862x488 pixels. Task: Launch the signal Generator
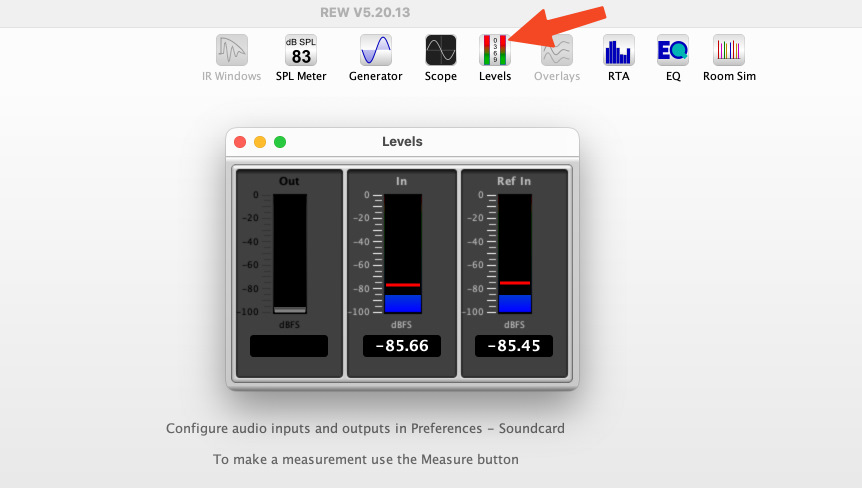375,58
